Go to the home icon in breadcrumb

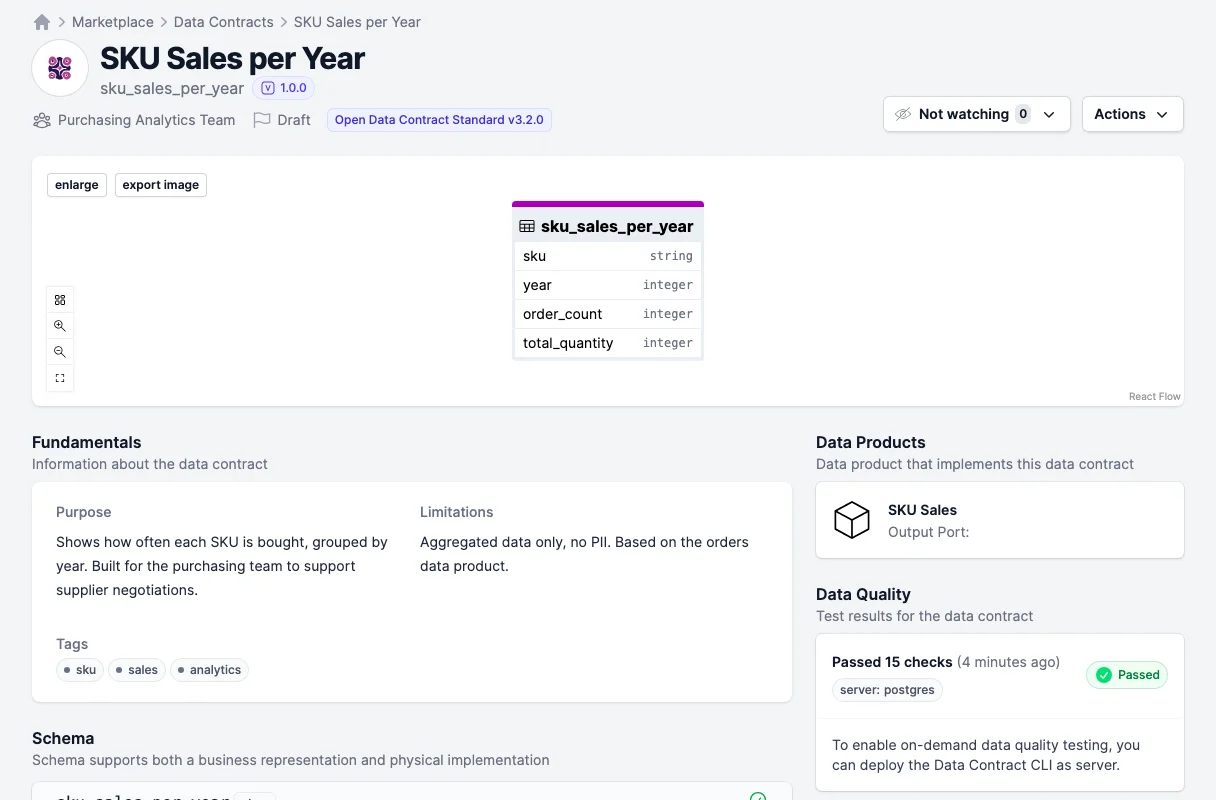point(42,22)
